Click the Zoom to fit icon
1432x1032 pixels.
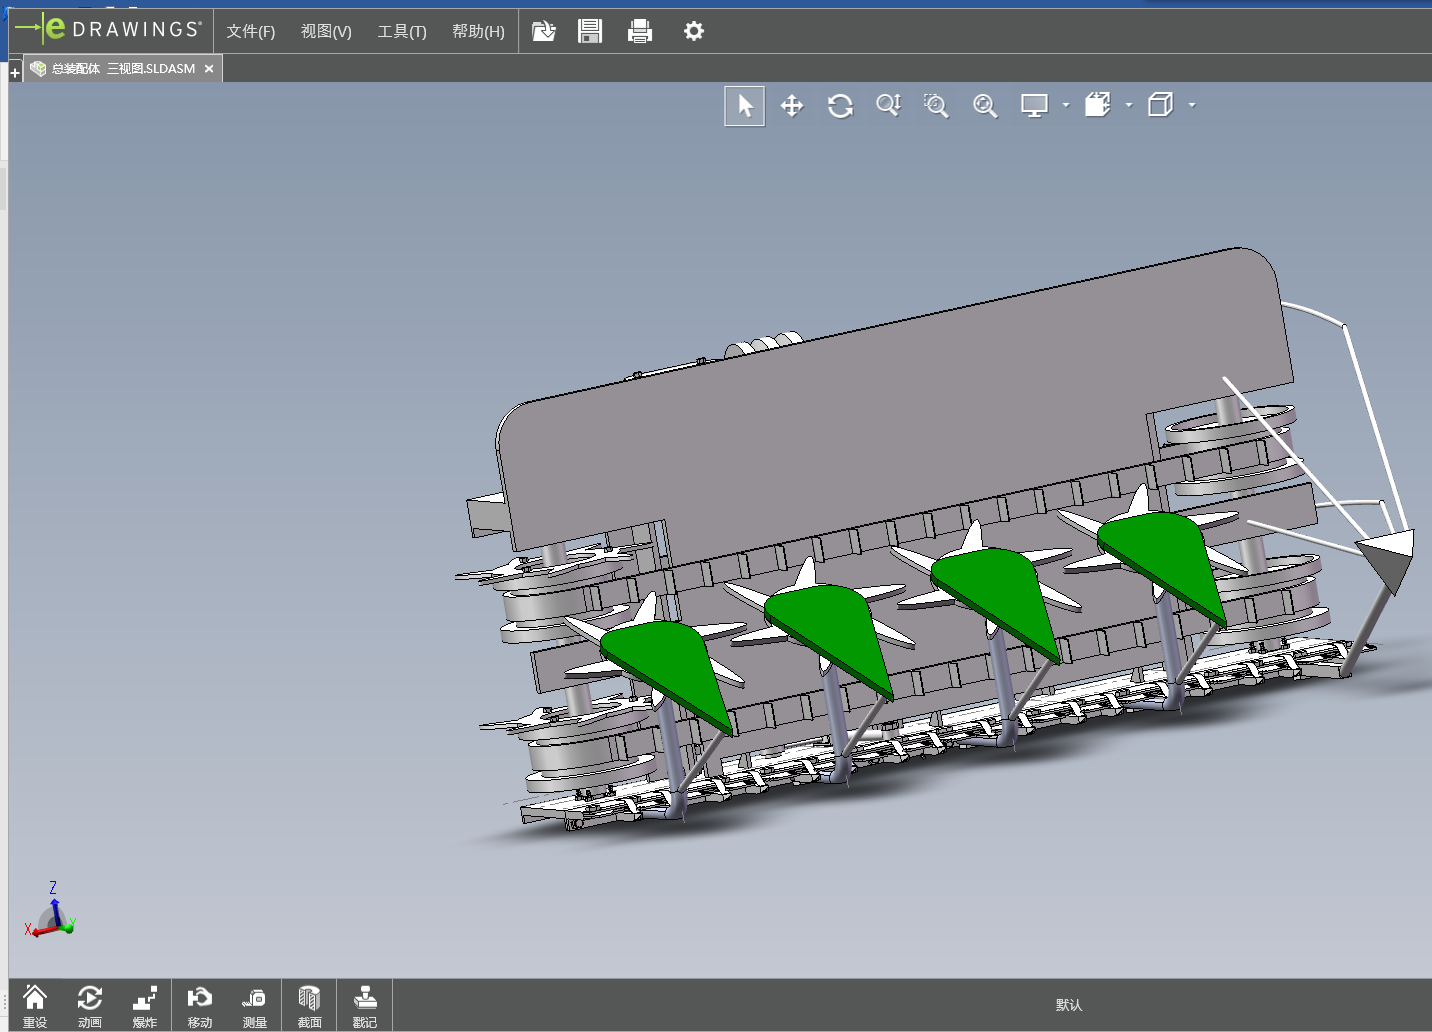click(x=985, y=106)
